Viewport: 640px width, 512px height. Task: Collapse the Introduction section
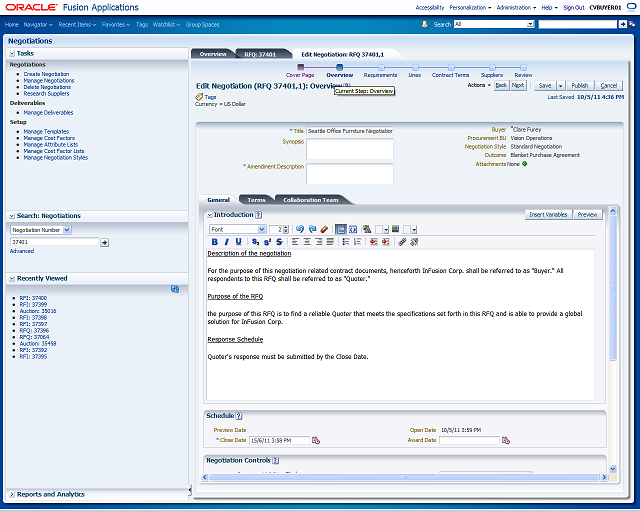[210, 215]
